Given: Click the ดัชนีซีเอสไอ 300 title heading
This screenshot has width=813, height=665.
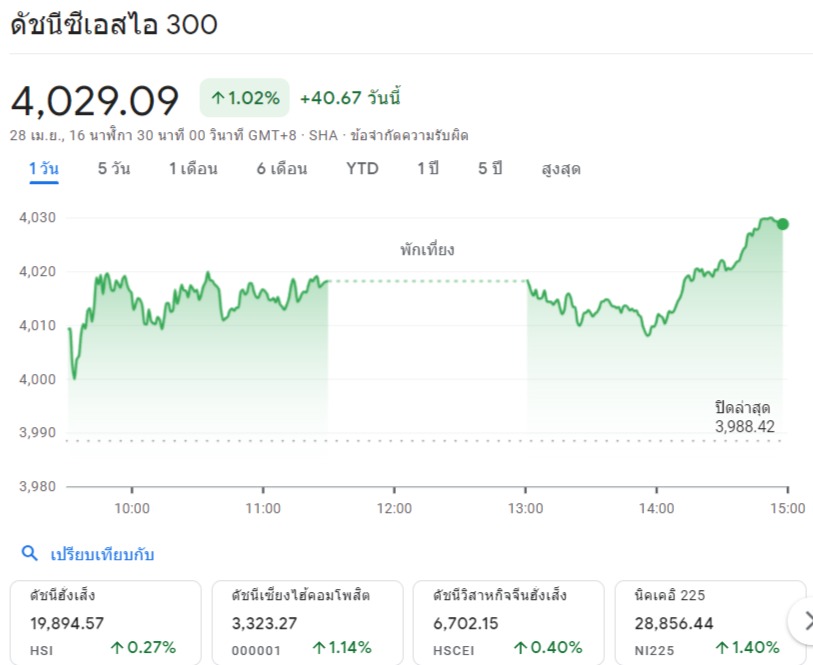Looking at the screenshot, I should pyautogui.click(x=113, y=25).
